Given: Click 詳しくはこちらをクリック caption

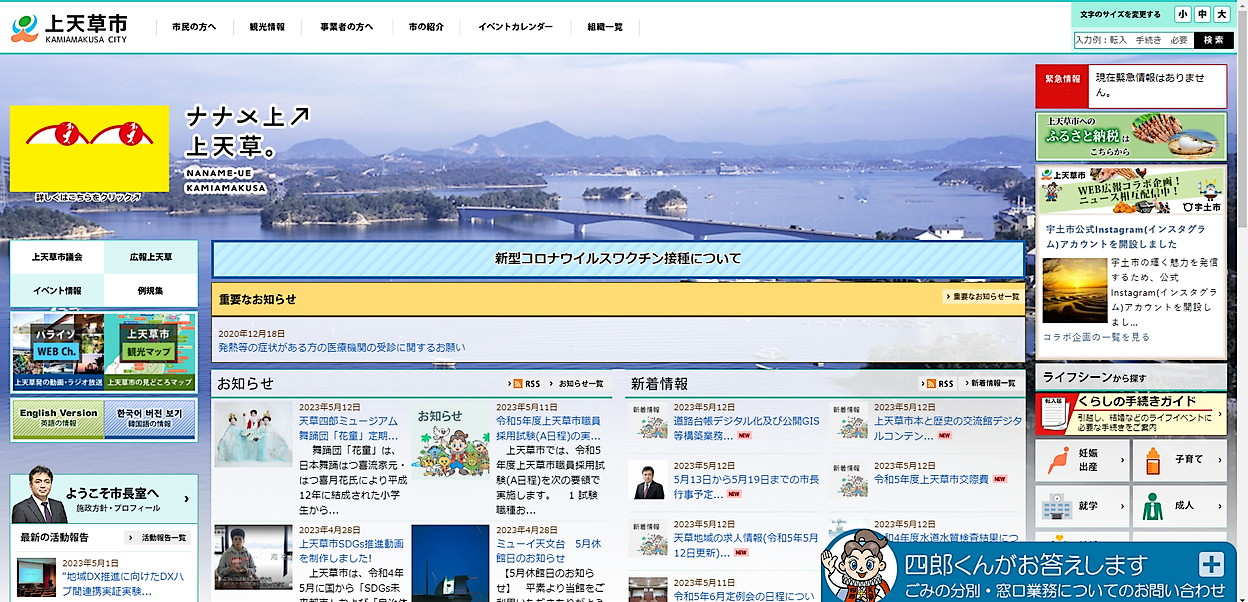Looking at the screenshot, I should (x=88, y=198).
